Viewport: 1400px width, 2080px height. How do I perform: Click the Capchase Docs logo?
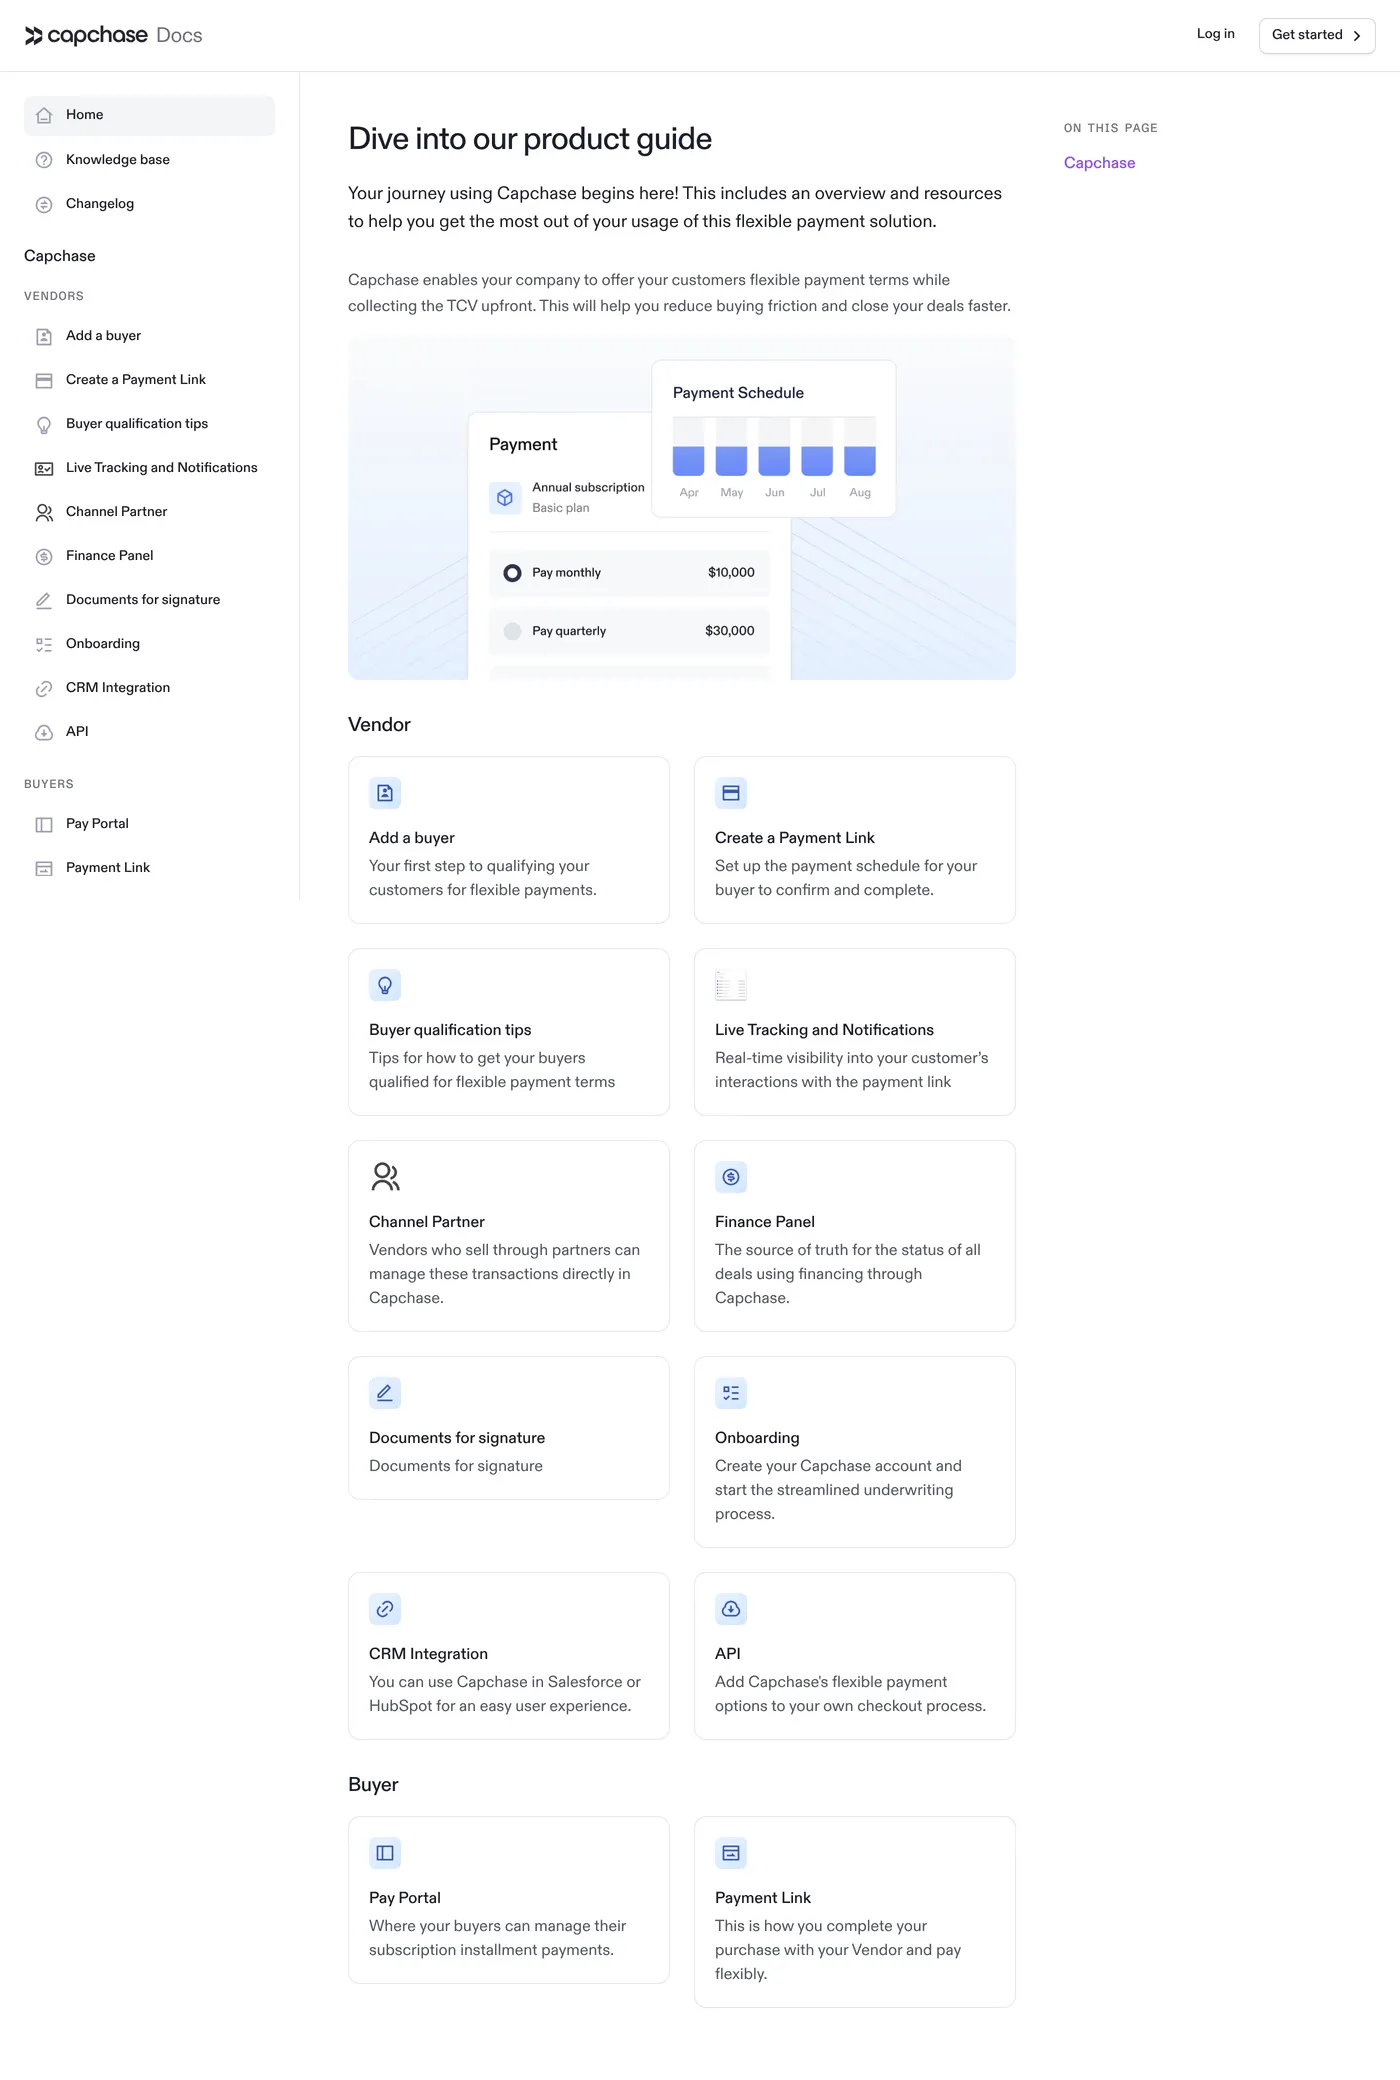[x=113, y=35]
